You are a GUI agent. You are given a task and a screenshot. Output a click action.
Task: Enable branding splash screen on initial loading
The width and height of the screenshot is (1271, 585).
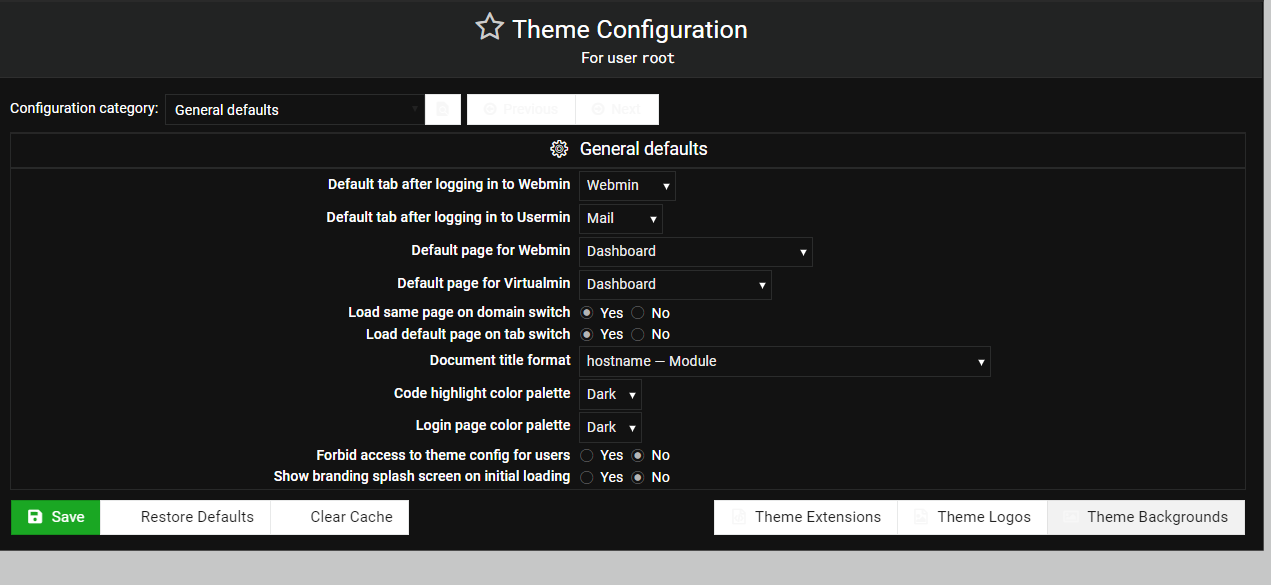(587, 477)
